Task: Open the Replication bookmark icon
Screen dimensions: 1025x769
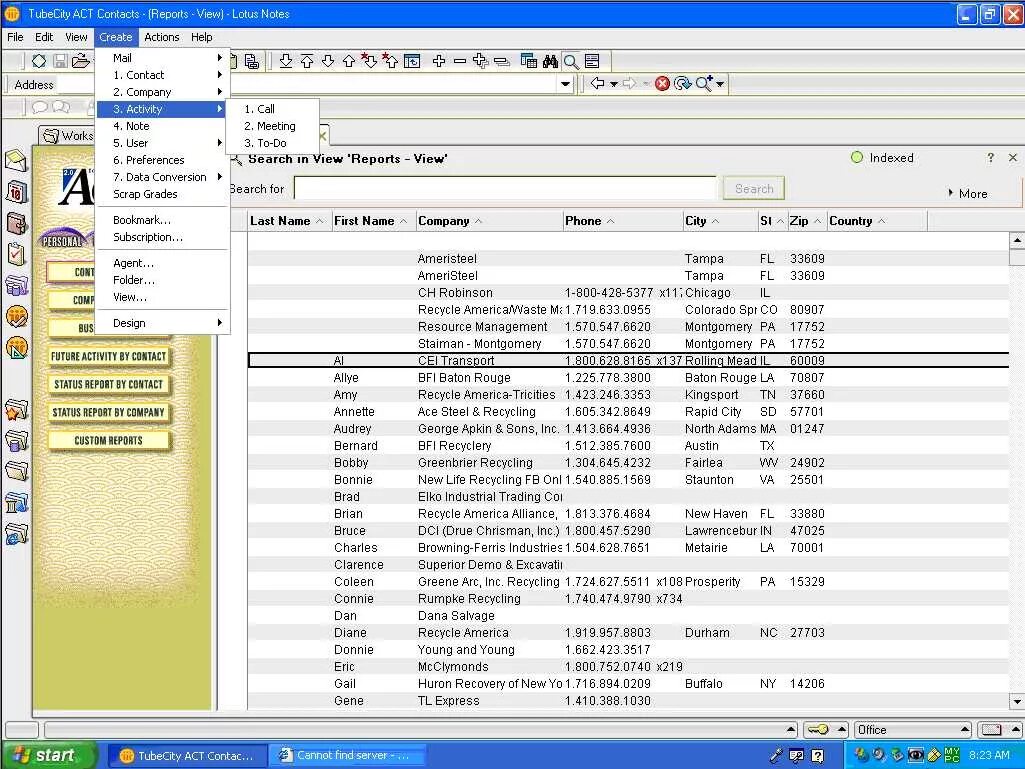Action: (16, 286)
